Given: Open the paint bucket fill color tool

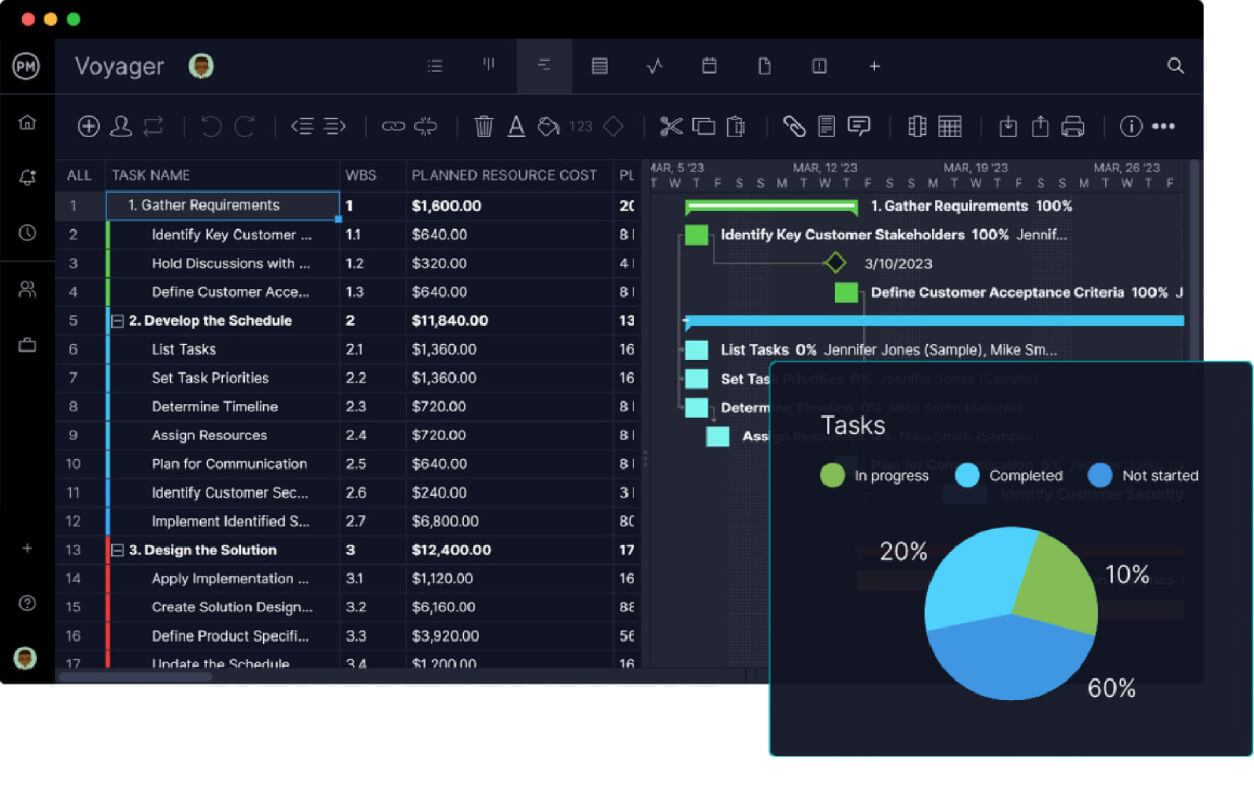Looking at the screenshot, I should point(548,126).
